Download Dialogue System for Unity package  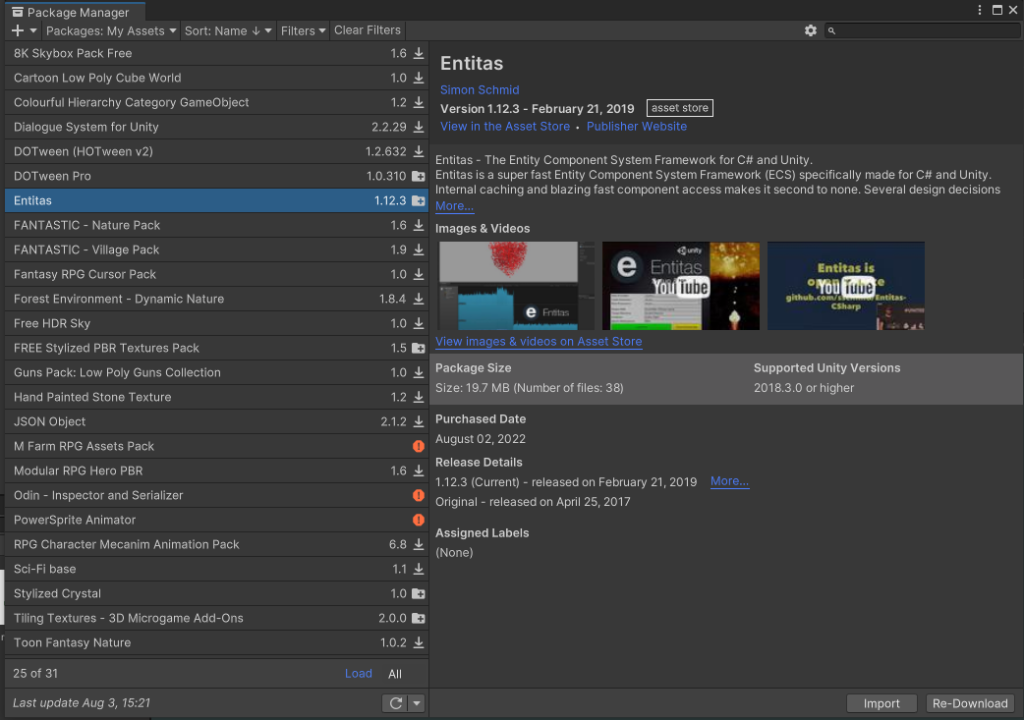click(x=419, y=127)
